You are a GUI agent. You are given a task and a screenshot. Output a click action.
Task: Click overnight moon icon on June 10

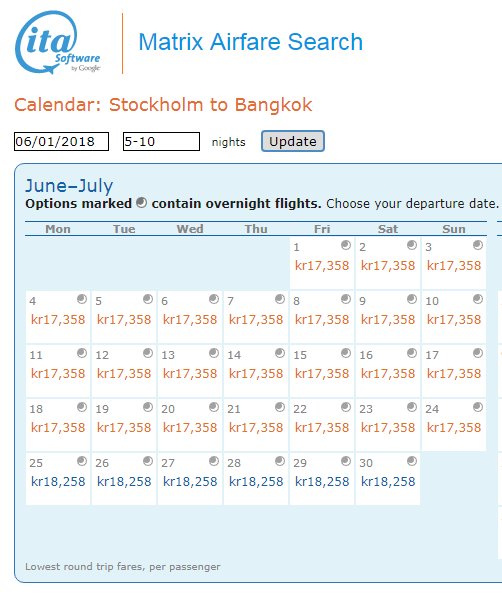[478, 299]
